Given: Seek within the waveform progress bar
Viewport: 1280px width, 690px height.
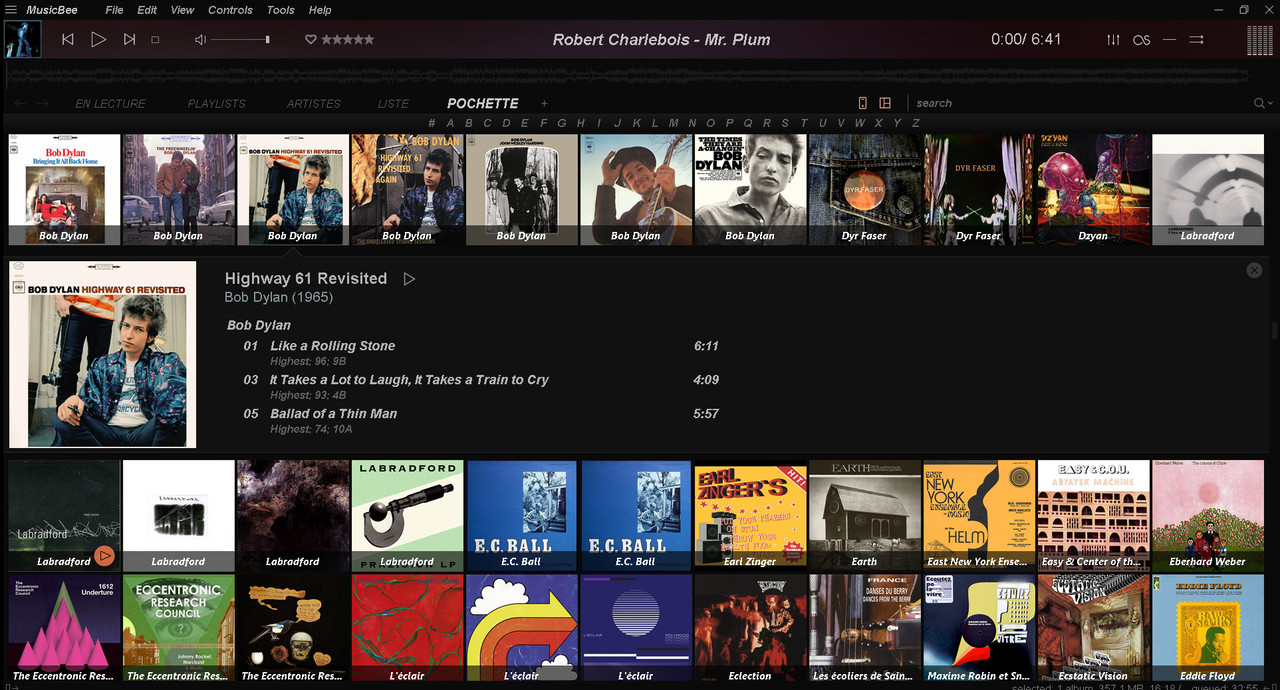Looking at the screenshot, I should (x=626, y=76).
